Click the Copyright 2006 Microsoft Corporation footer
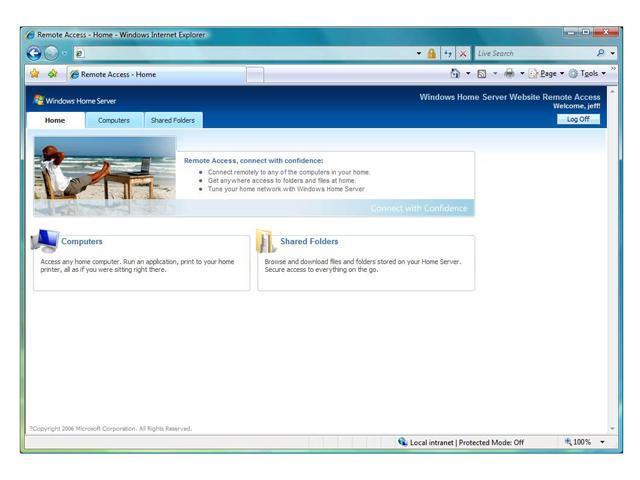The width and height of the screenshot is (640, 480). pos(110,429)
